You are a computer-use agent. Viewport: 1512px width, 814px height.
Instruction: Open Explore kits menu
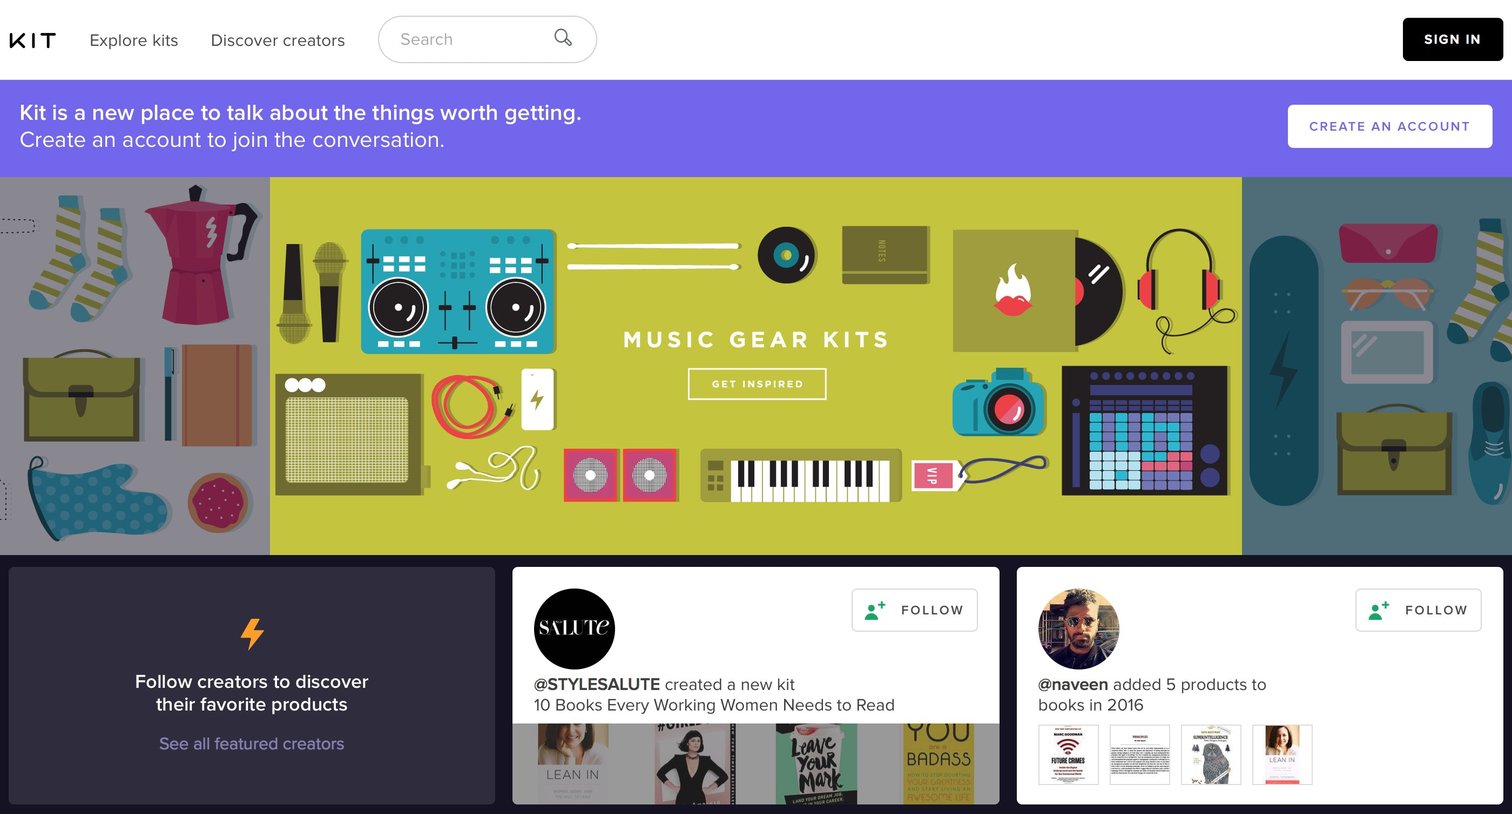pyautogui.click(x=134, y=40)
